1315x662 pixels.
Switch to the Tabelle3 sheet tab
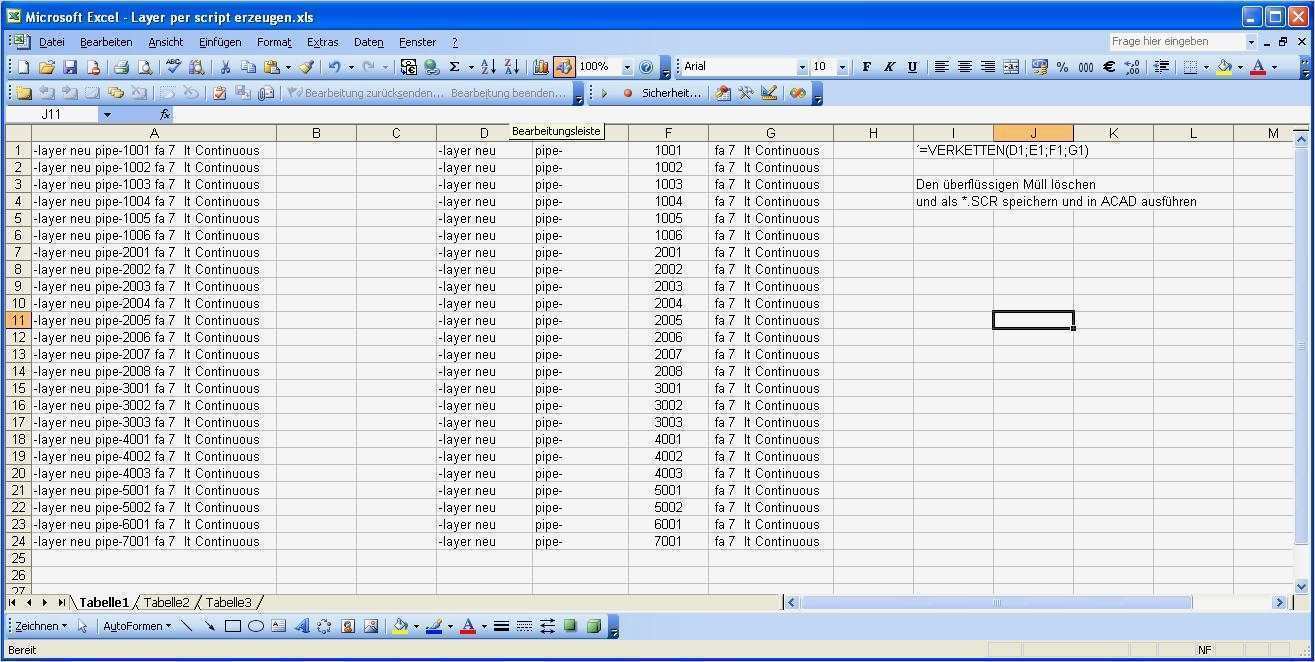click(229, 602)
